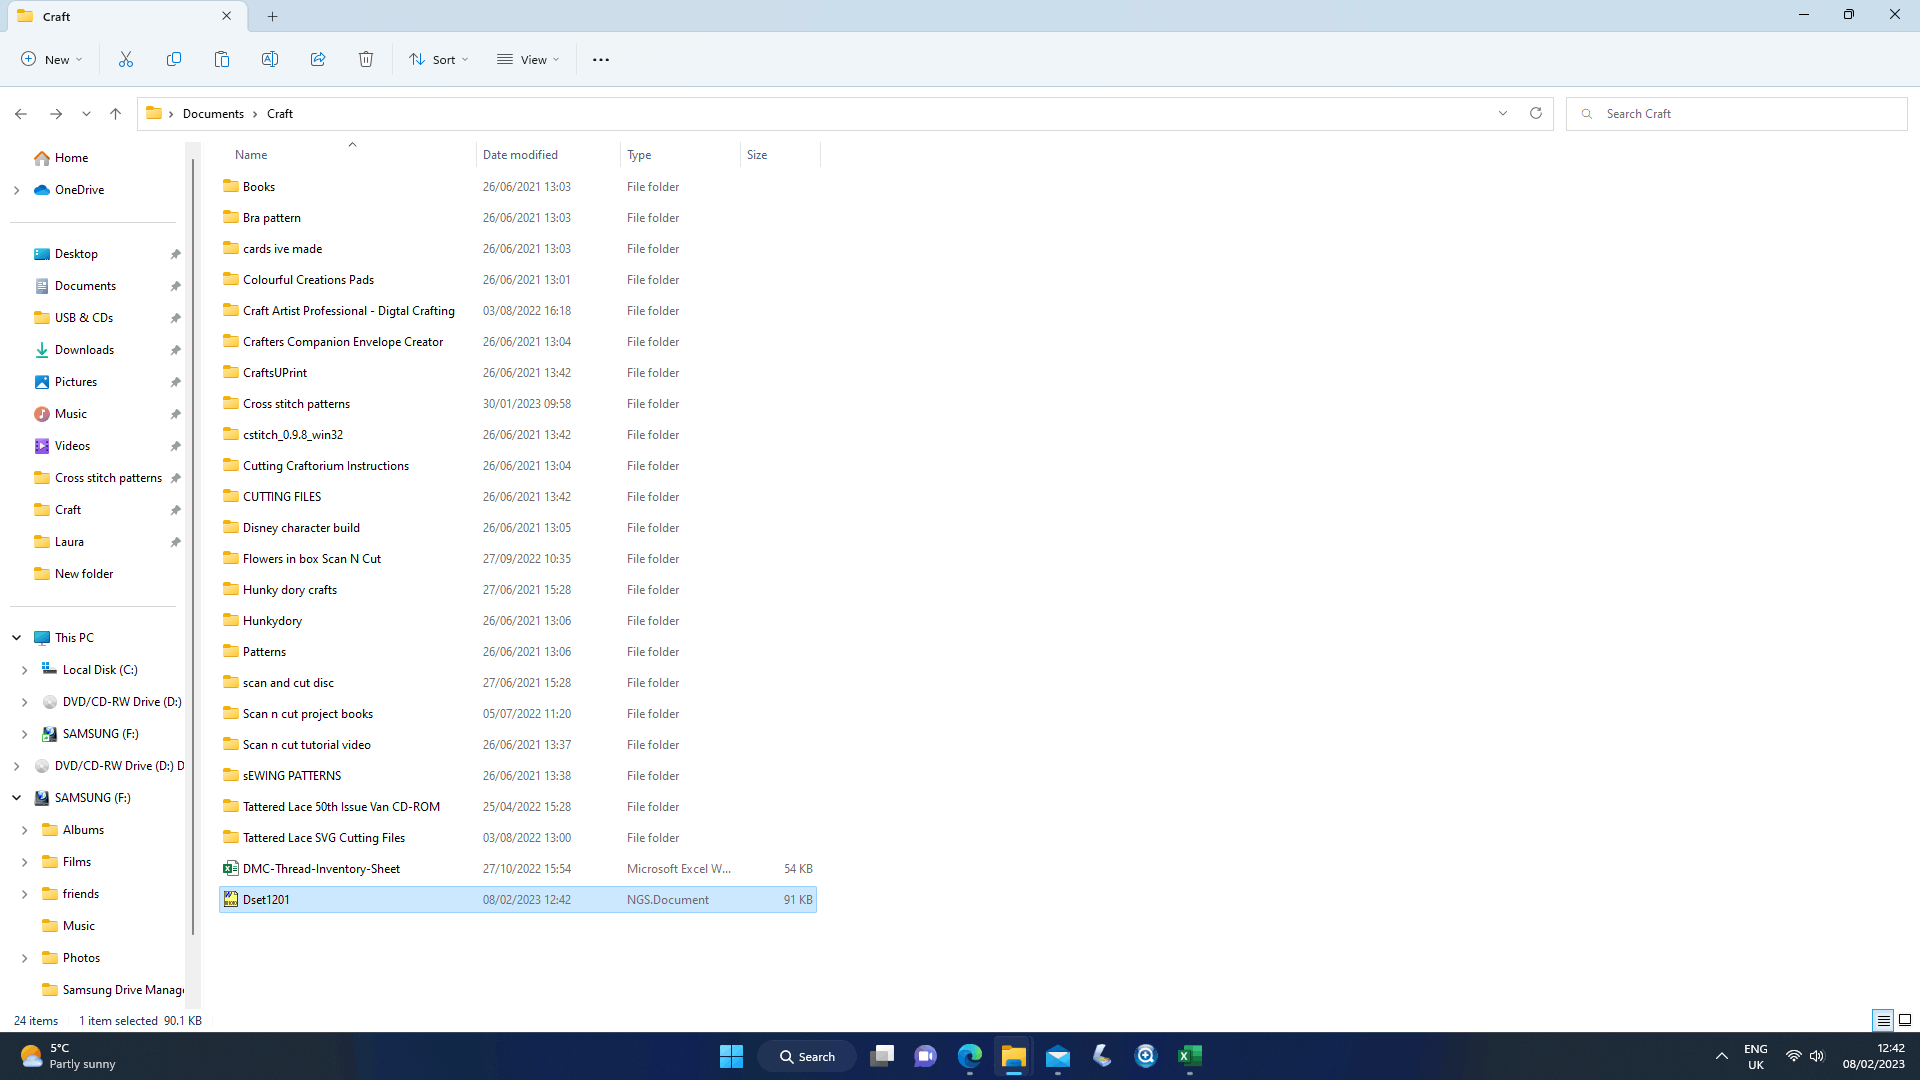Click the Rename icon in toolbar

point(270,60)
